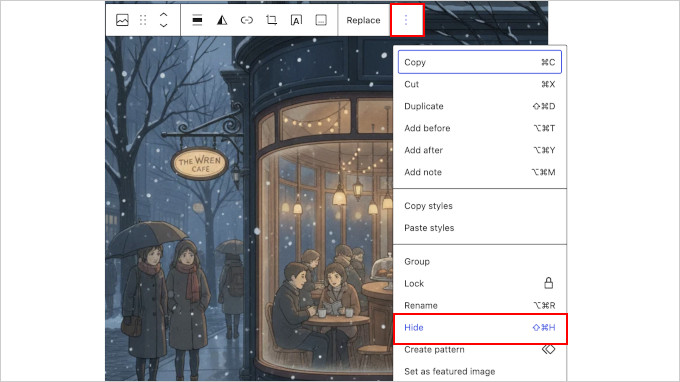
Task: Open the Align options icon
Action: [197, 20]
